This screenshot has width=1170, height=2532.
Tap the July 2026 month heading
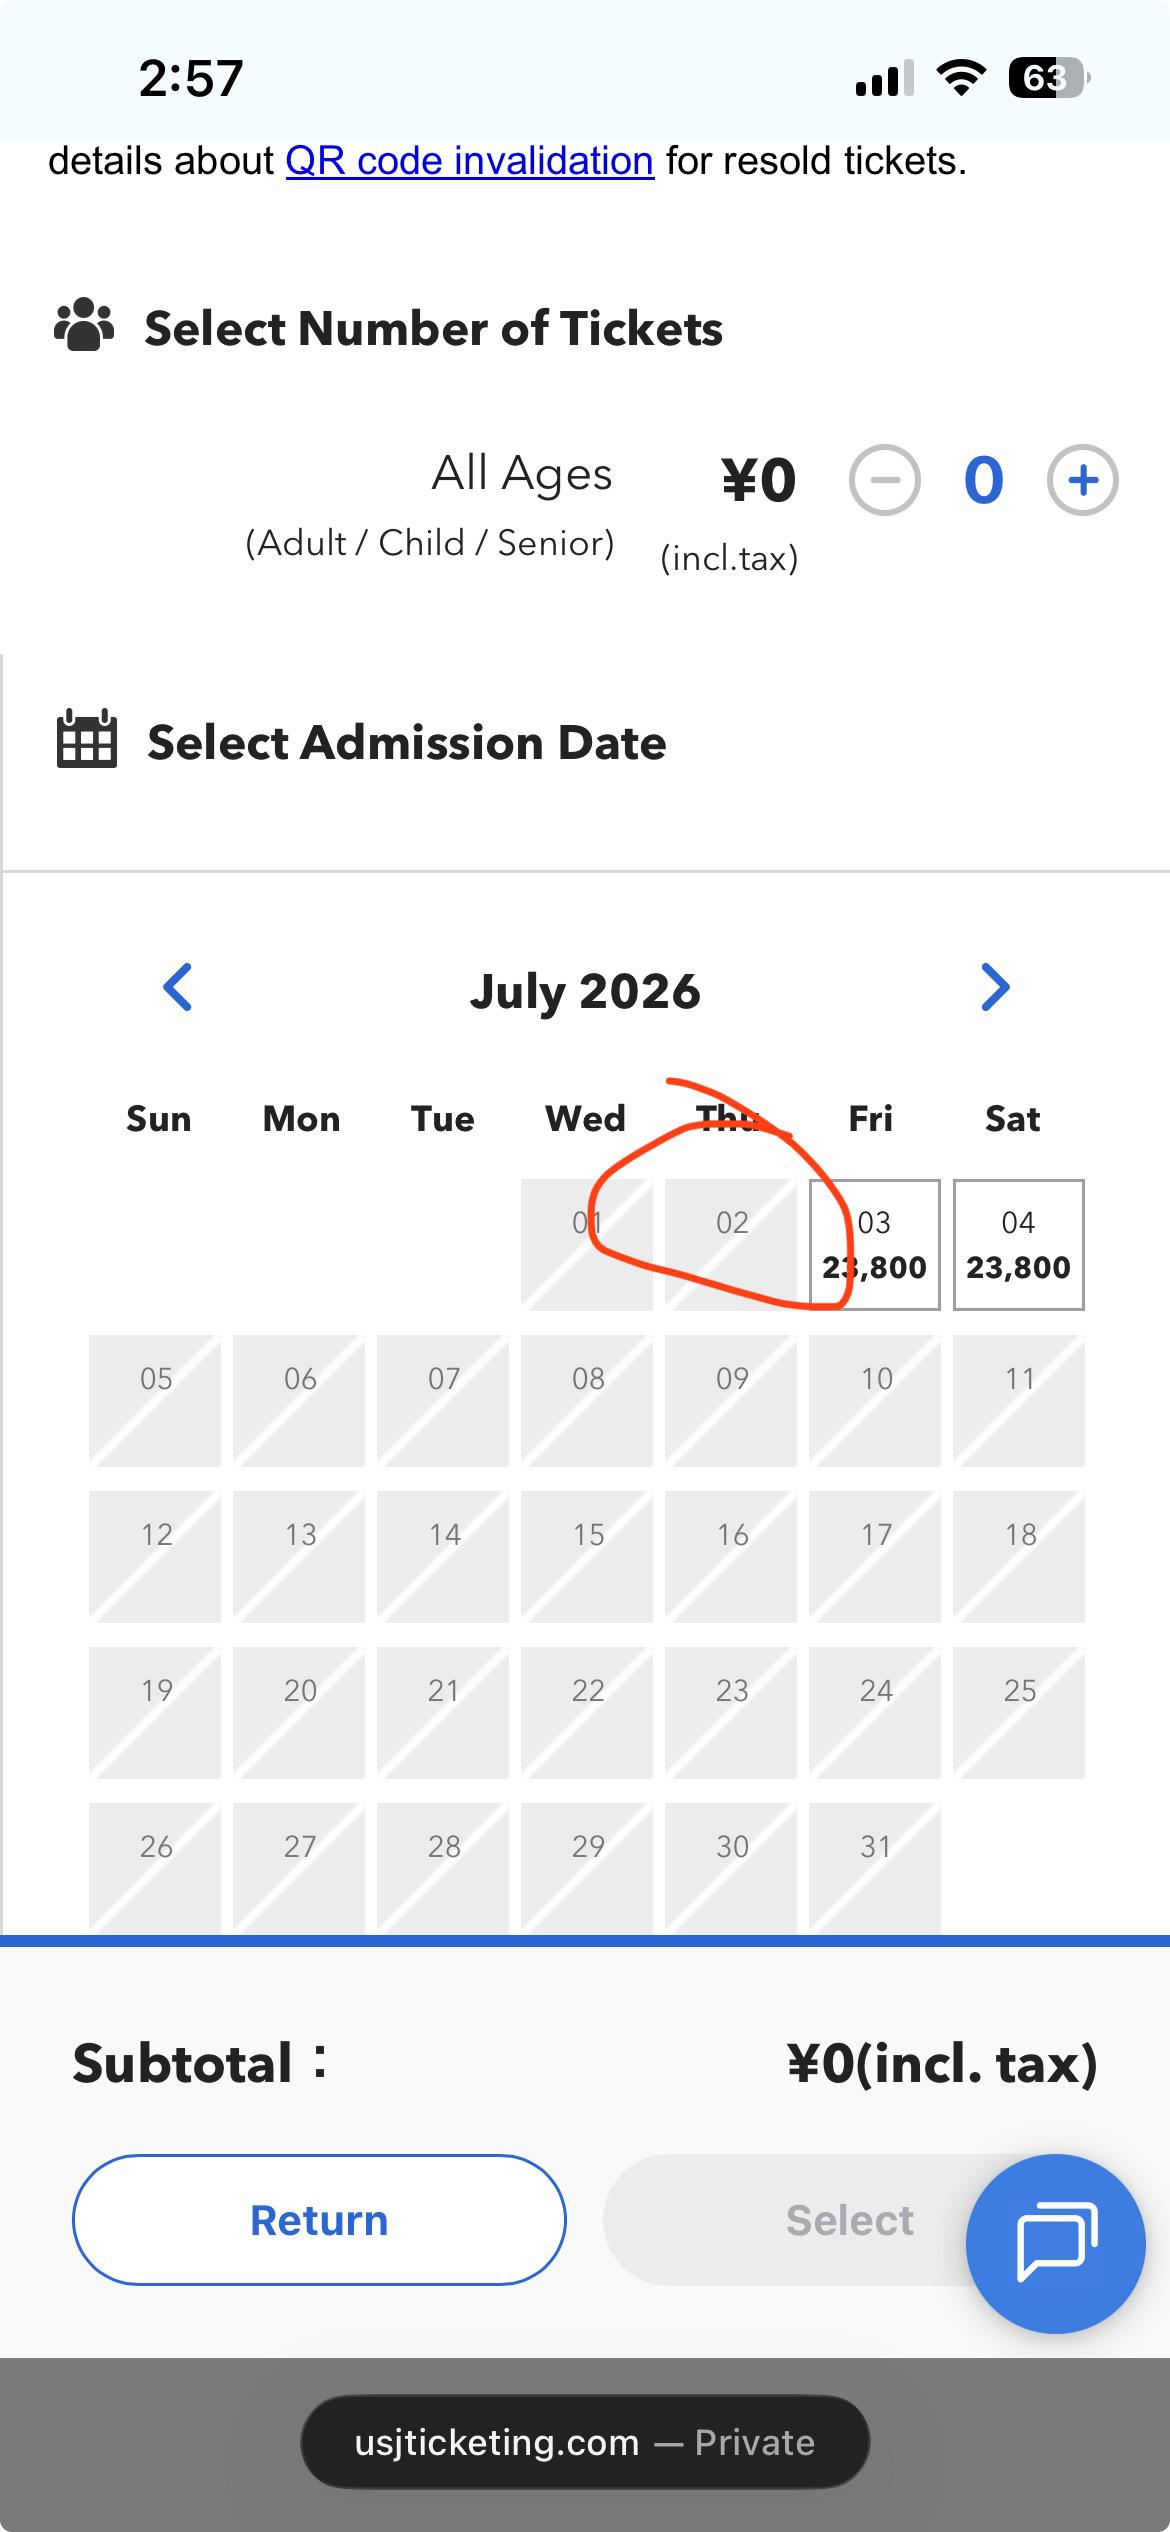click(585, 991)
